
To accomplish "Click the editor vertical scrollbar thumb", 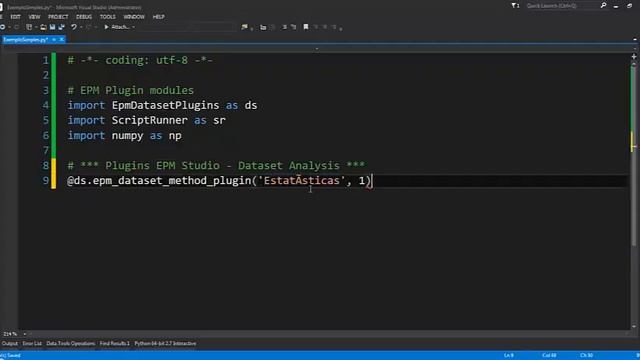I will pyautogui.click(x=633, y=155).
